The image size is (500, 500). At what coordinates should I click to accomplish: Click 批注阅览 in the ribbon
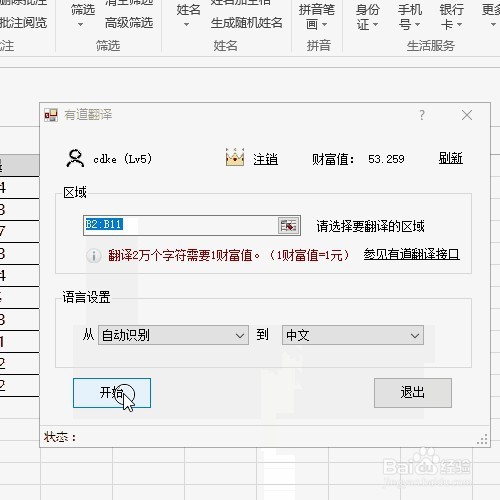(23, 23)
